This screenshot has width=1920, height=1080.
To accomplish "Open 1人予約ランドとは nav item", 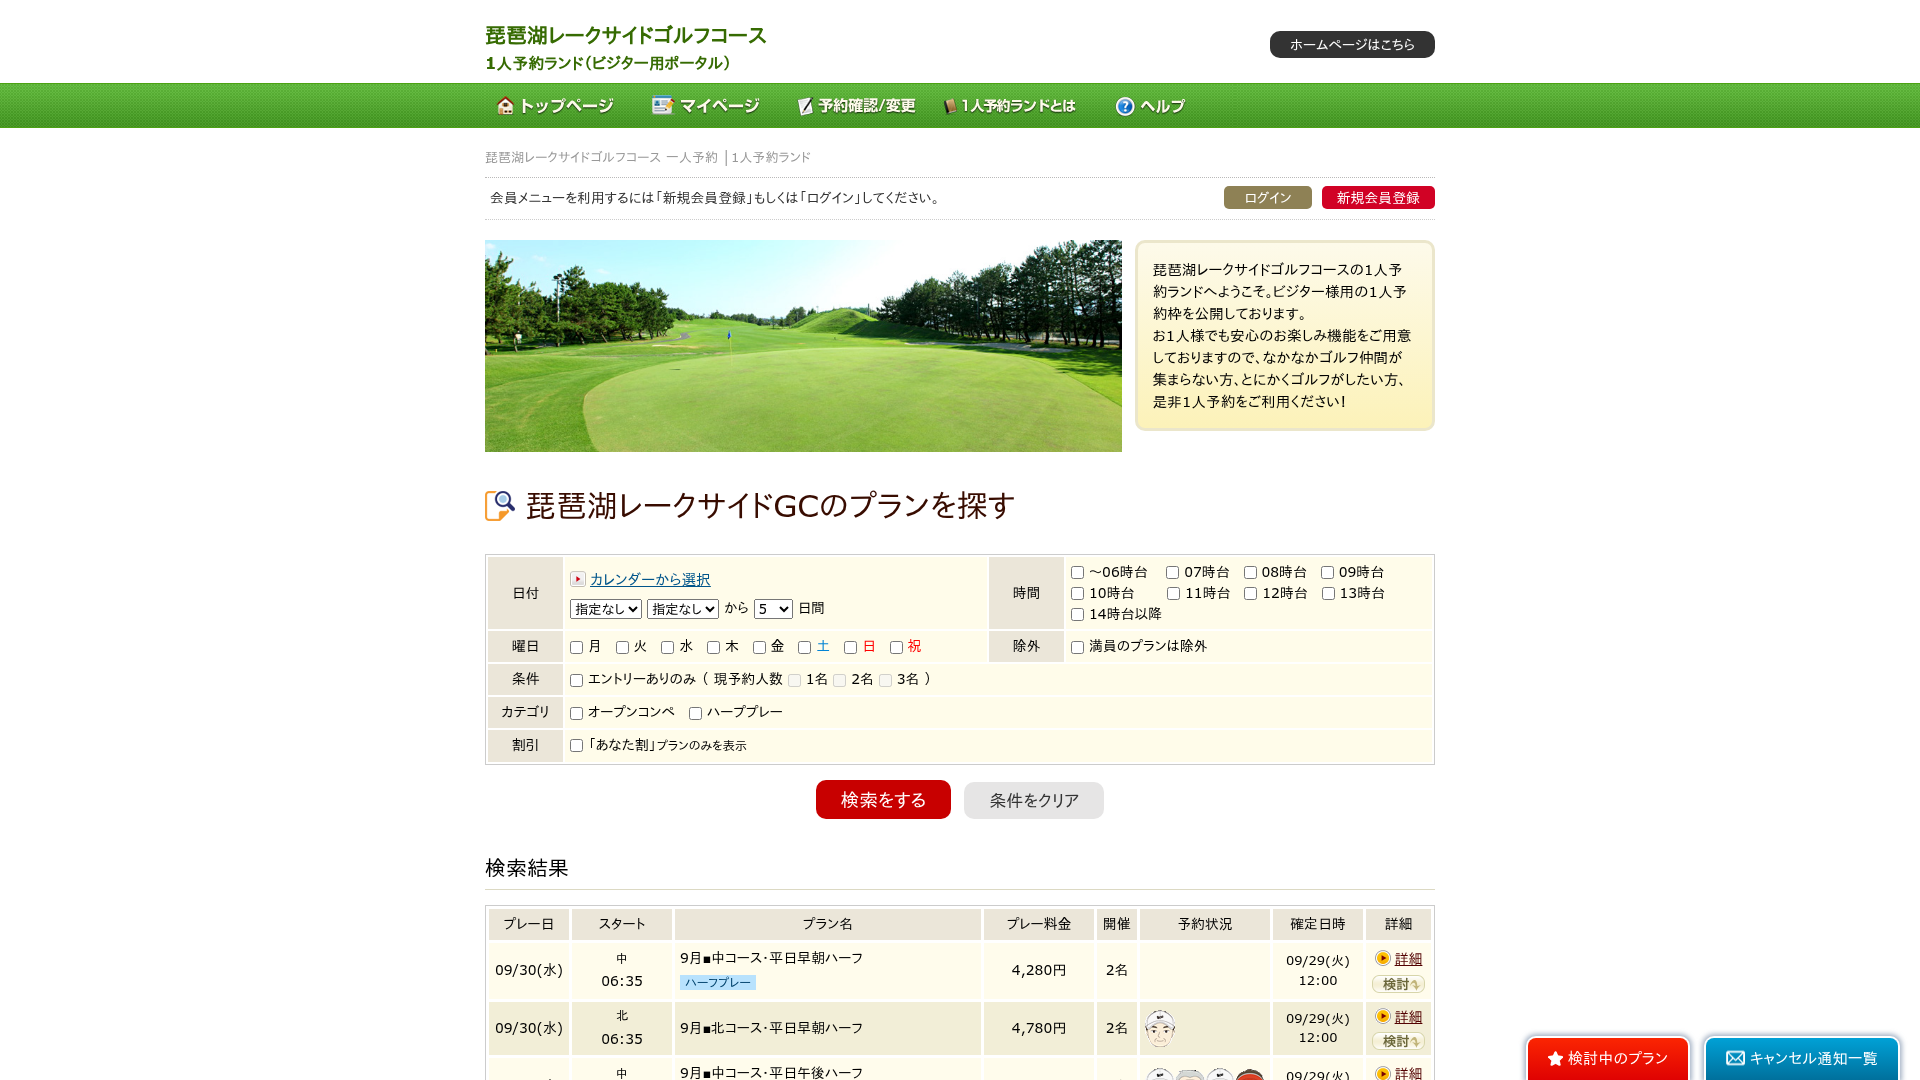I will tap(1009, 106).
